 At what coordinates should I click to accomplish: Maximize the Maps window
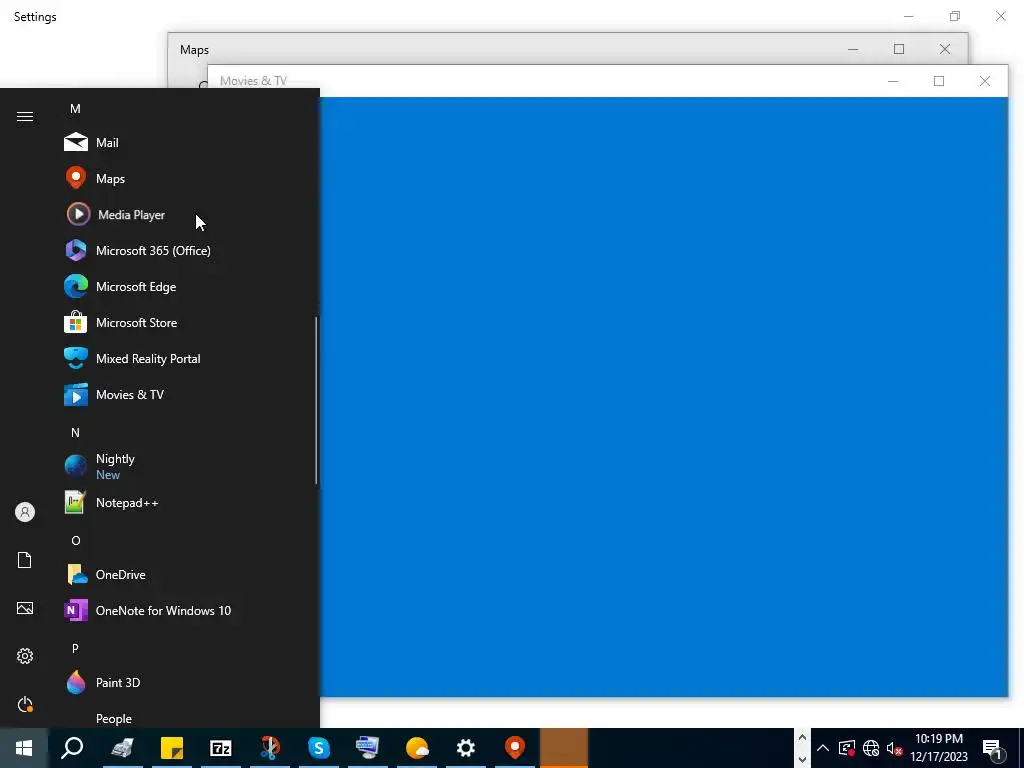coord(899,49)
